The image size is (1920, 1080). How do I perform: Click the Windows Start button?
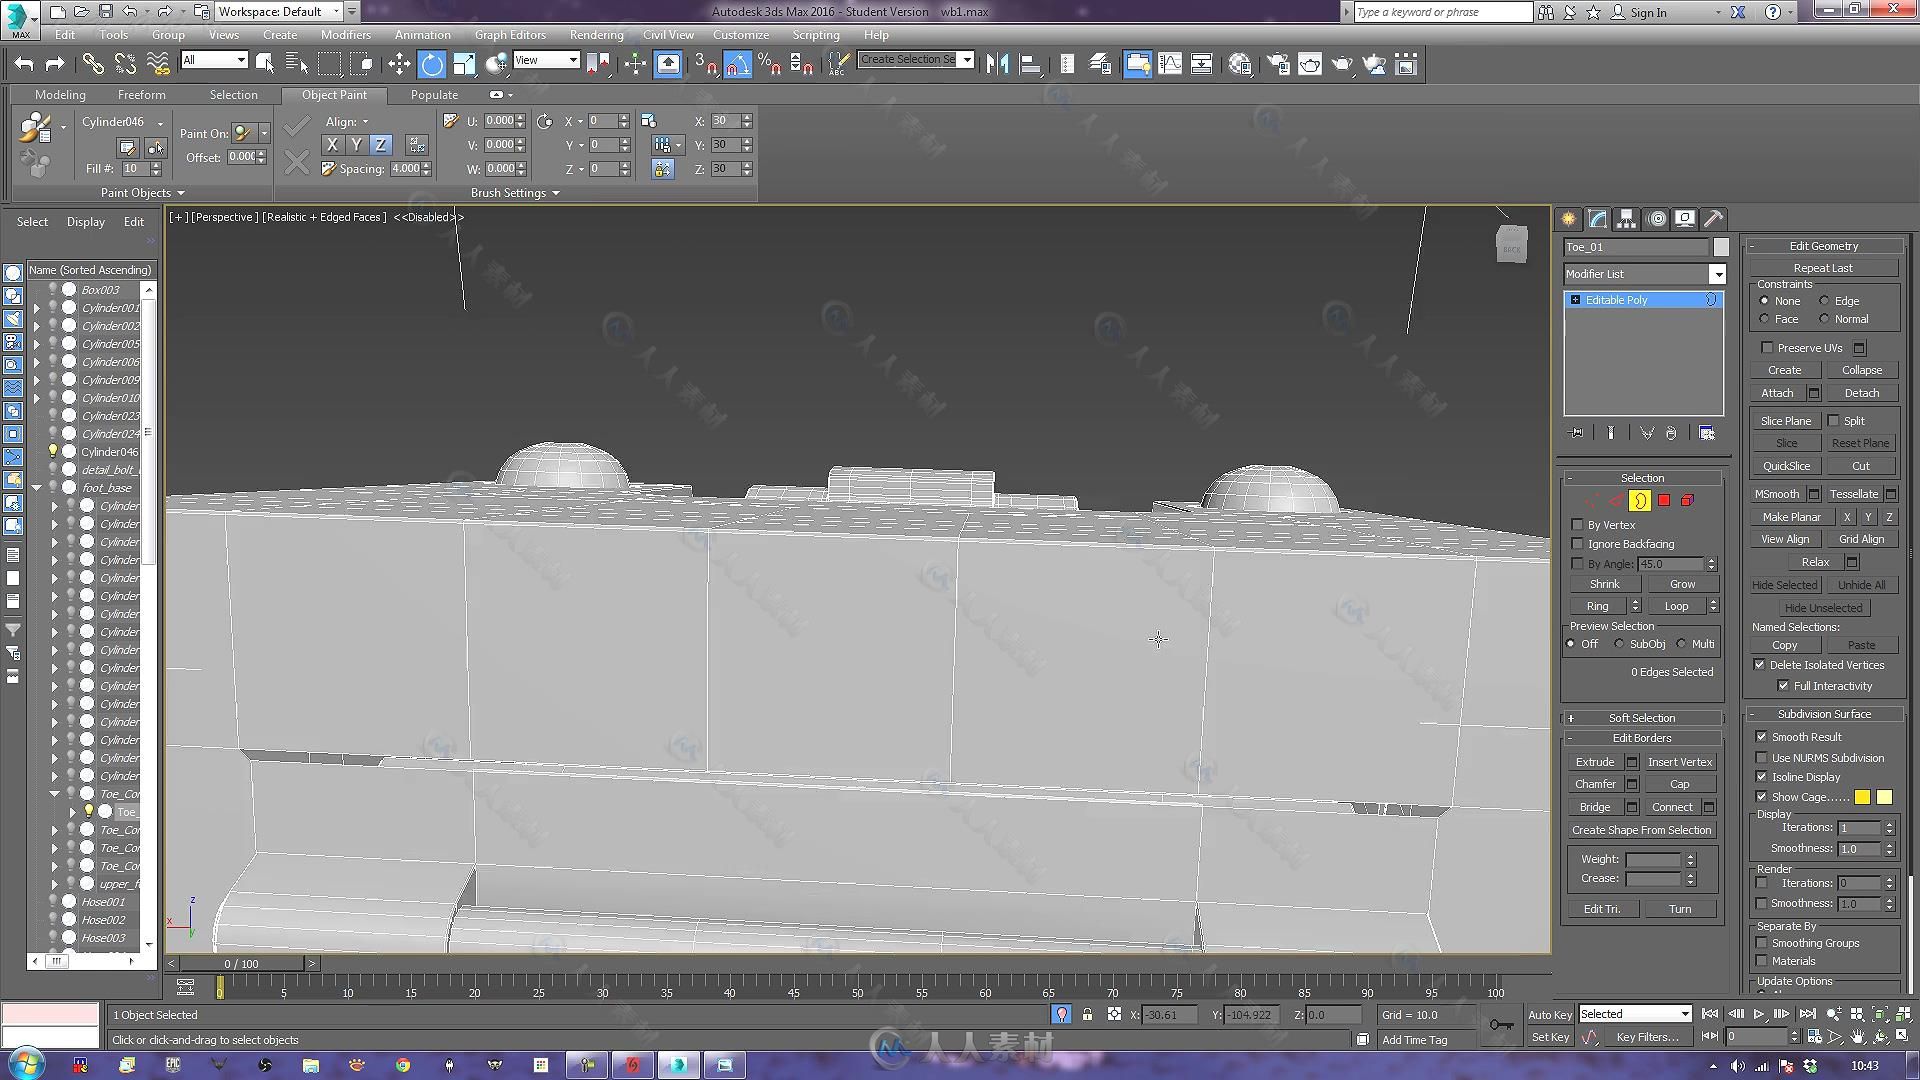(25, 1064)
